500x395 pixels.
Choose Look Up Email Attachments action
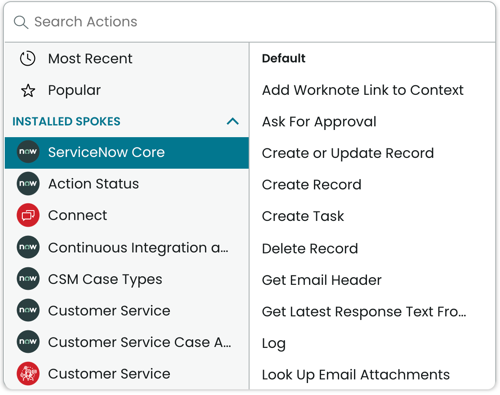[x=356, y=375]
